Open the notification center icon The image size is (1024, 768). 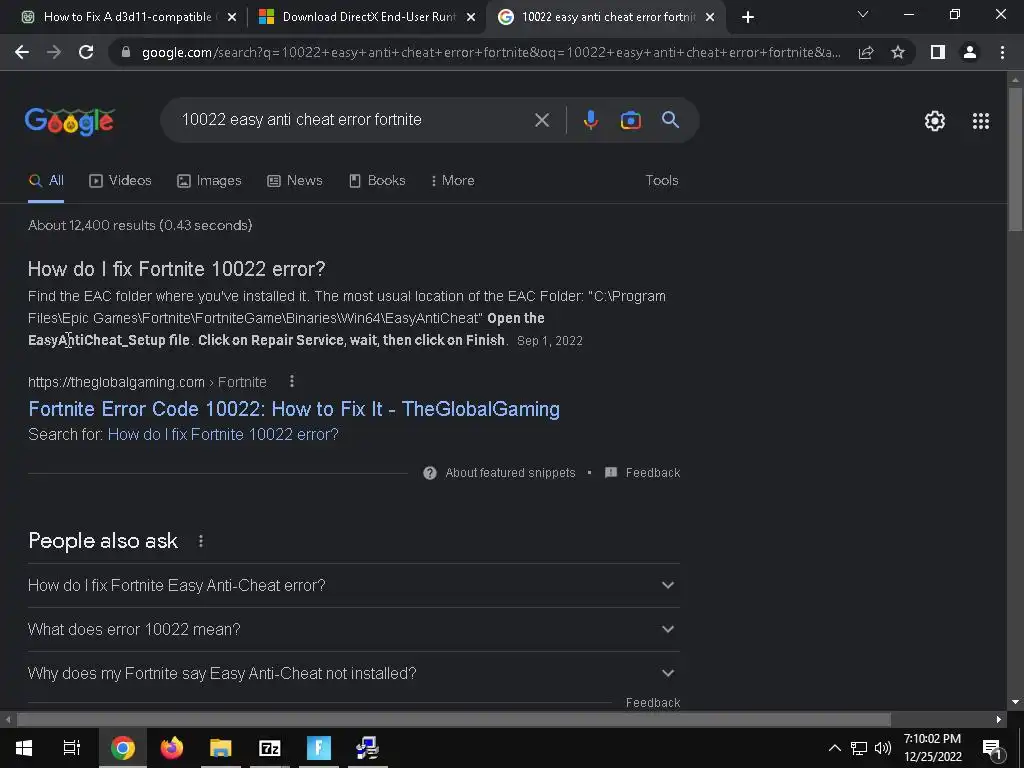pyautogui.click(x=992, y=749)
